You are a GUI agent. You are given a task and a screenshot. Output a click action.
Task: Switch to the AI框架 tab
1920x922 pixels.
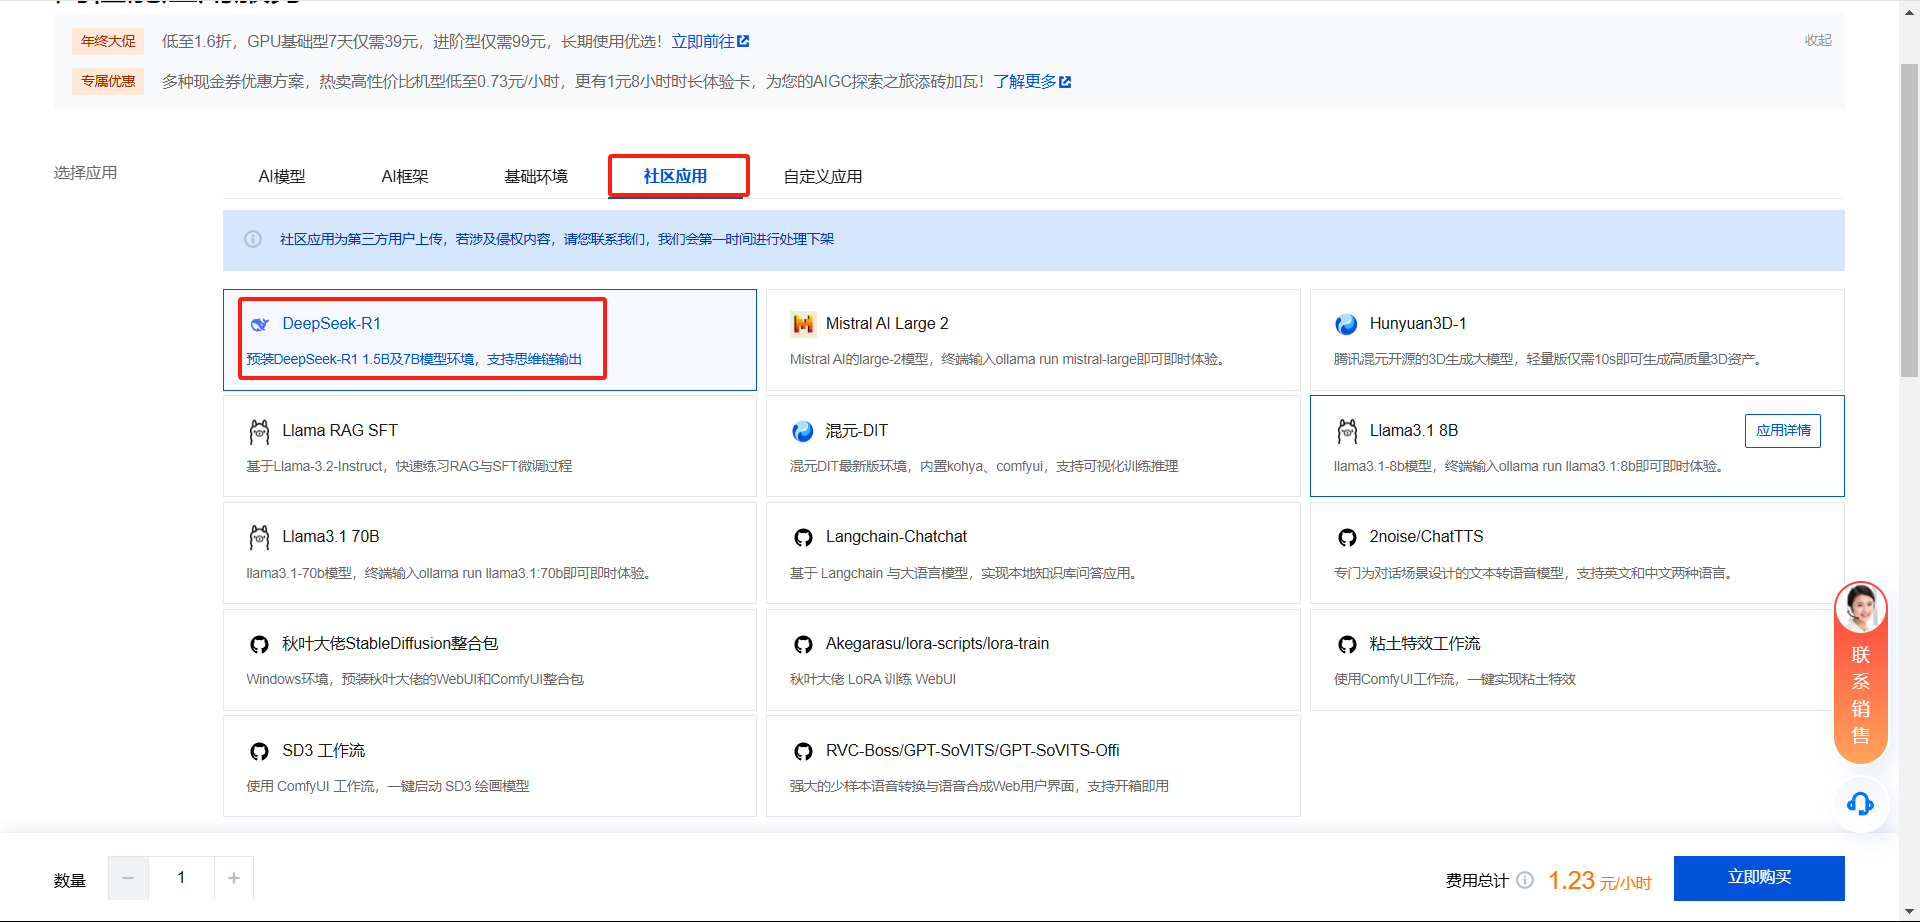tap(405, 177)
